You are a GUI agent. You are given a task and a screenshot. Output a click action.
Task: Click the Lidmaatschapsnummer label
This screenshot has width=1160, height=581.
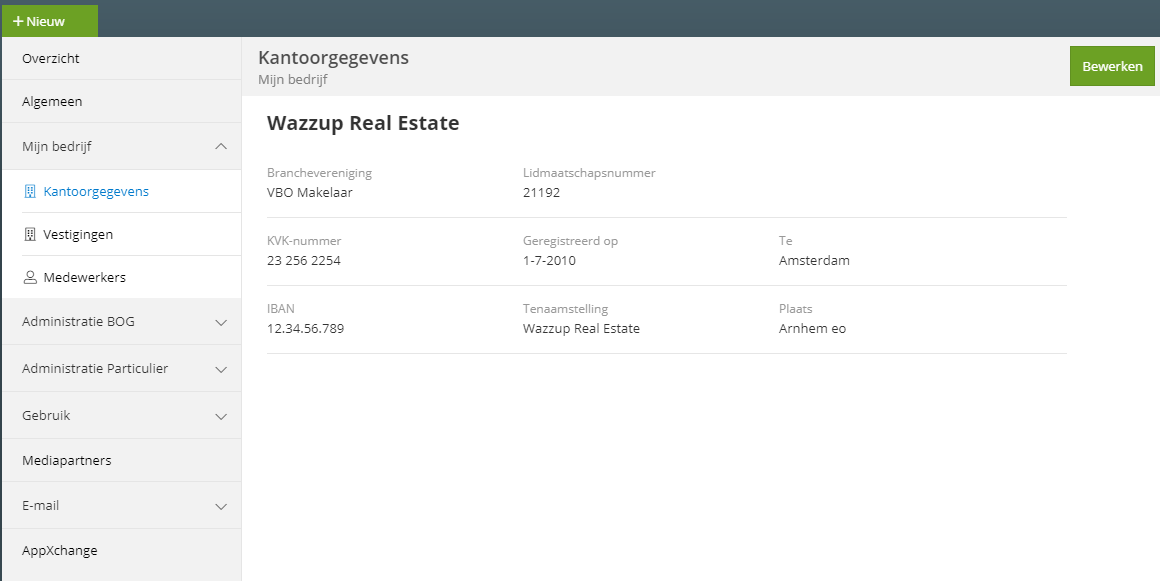[x=590, y=173]
